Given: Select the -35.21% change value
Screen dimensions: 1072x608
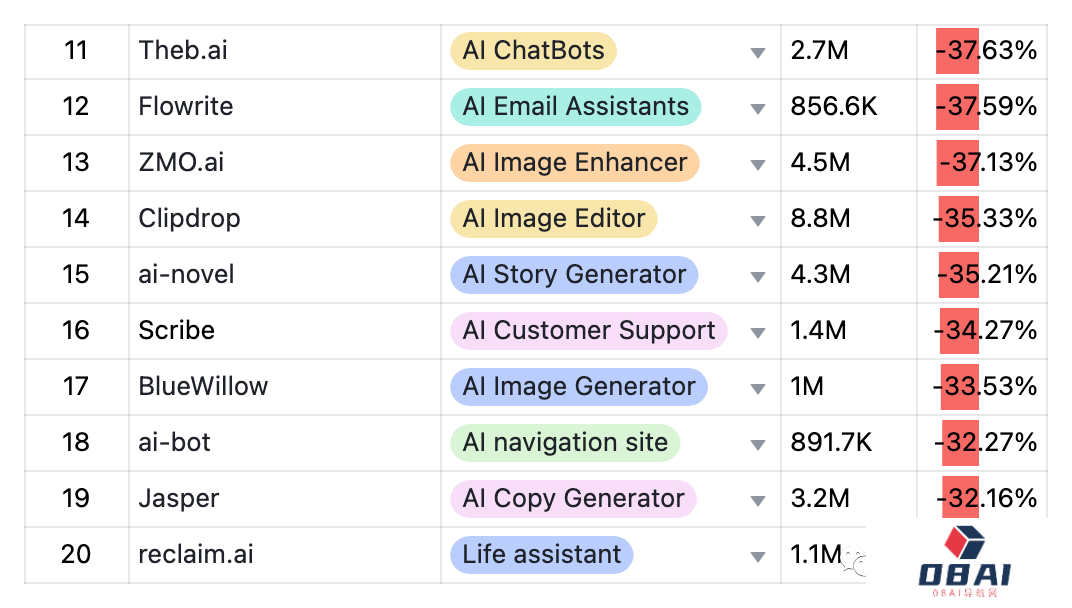Looking at the screenshot, I should point(987,275).
